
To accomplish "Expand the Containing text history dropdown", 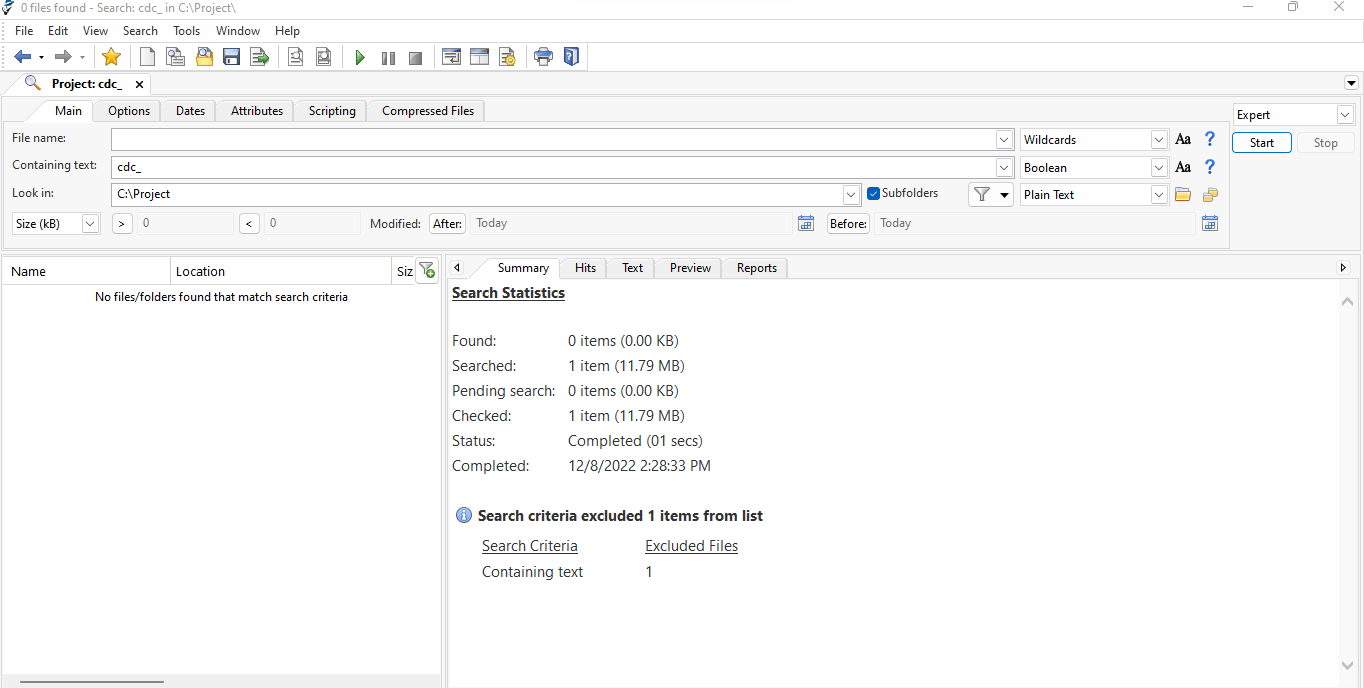I will pos(1004,167).
